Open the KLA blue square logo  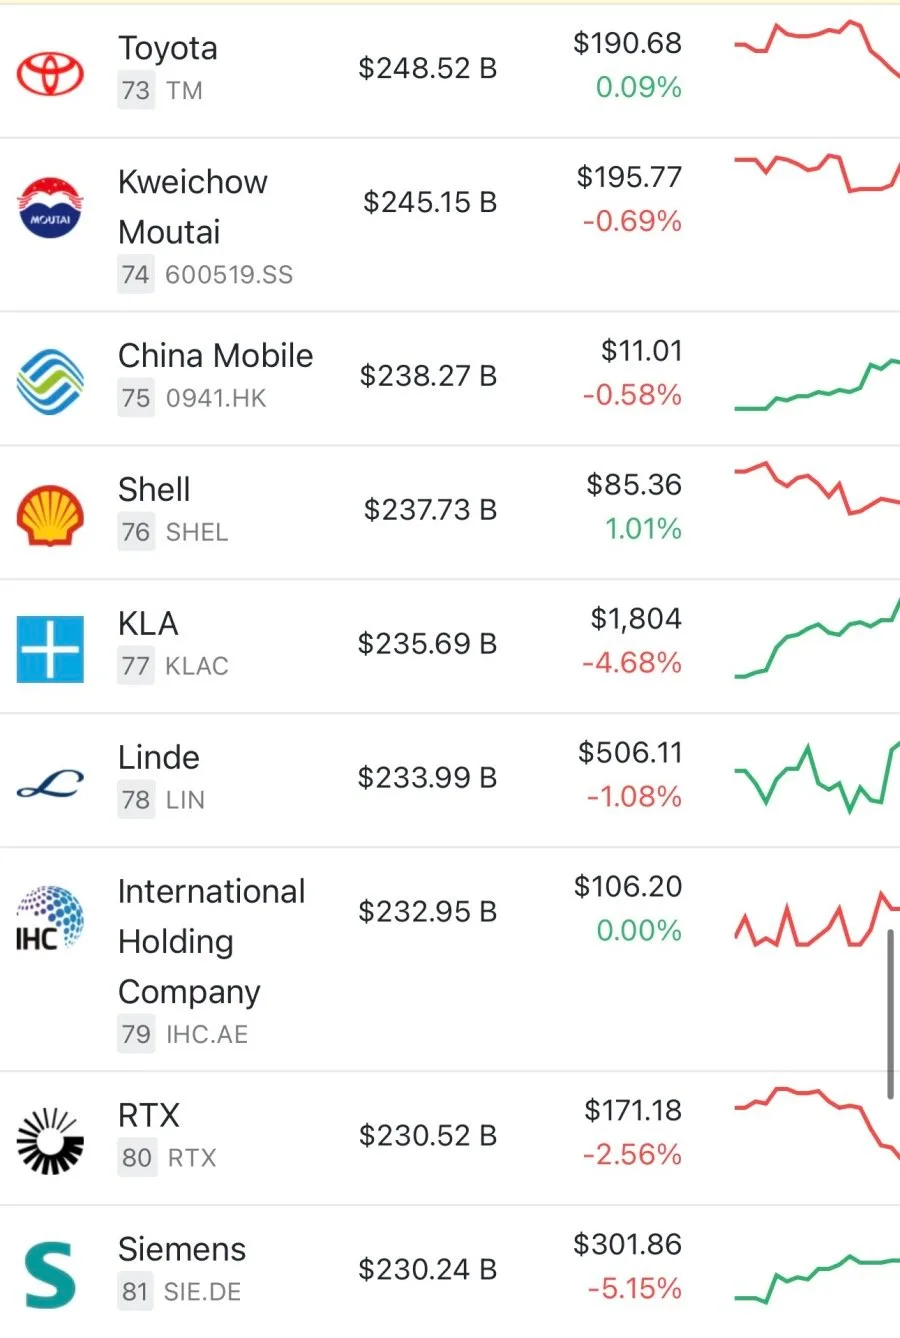pyautogui.click(x=50, y=649)
